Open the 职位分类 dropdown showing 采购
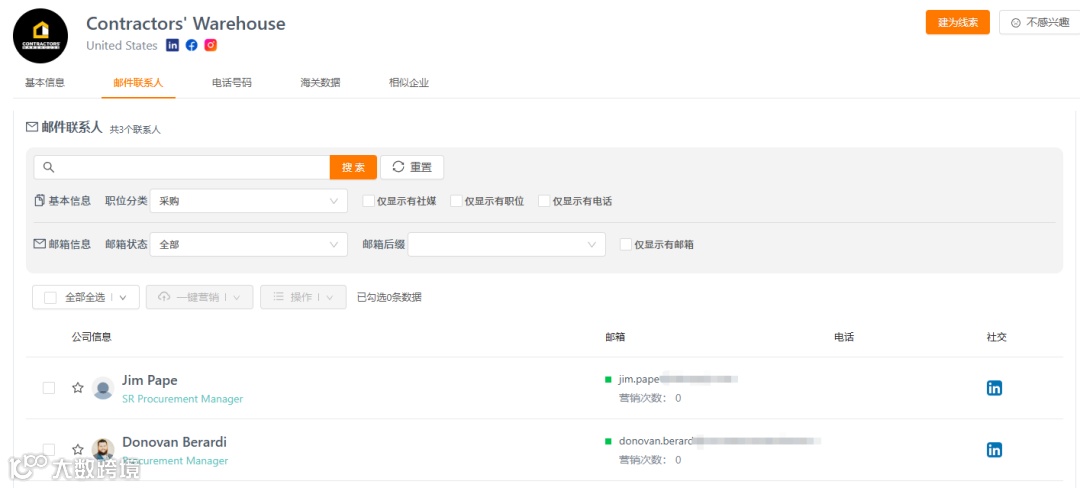1080x488 pixels. coord(249,201)
